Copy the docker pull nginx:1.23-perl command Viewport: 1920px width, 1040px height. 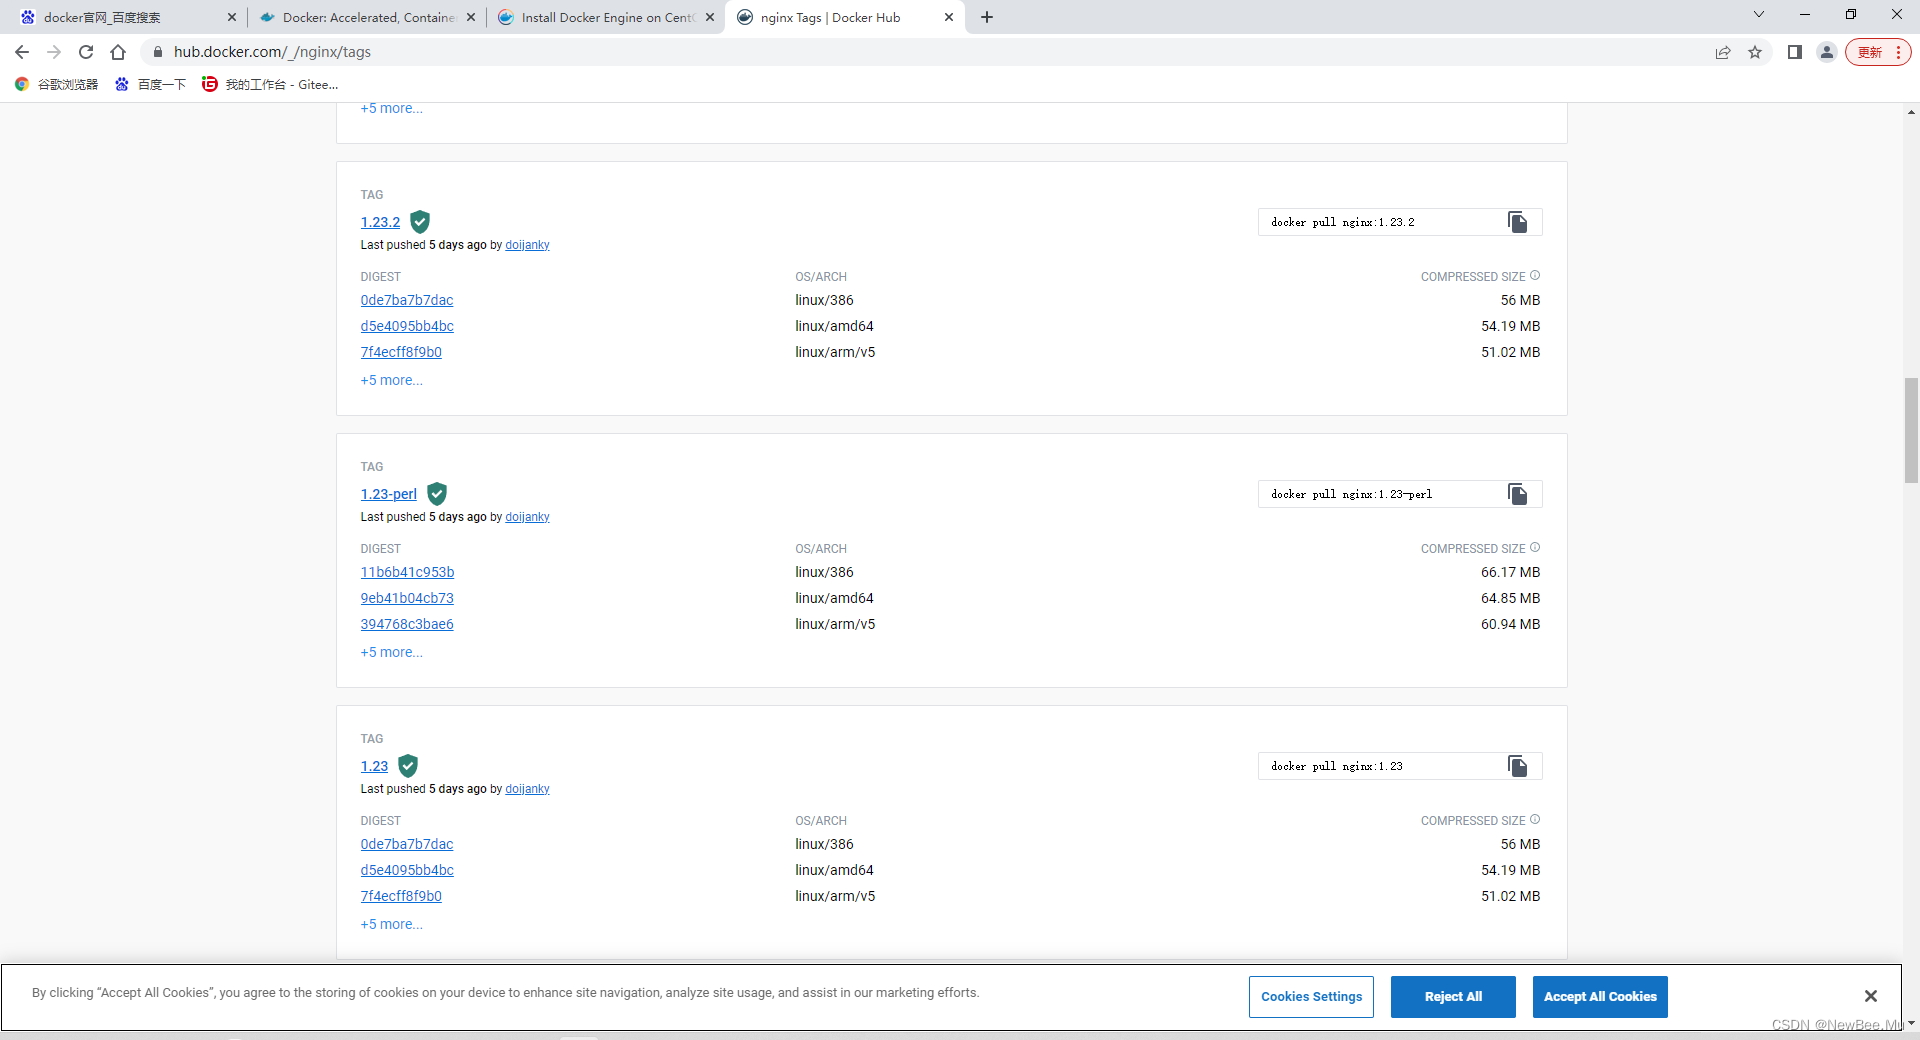1517,494
